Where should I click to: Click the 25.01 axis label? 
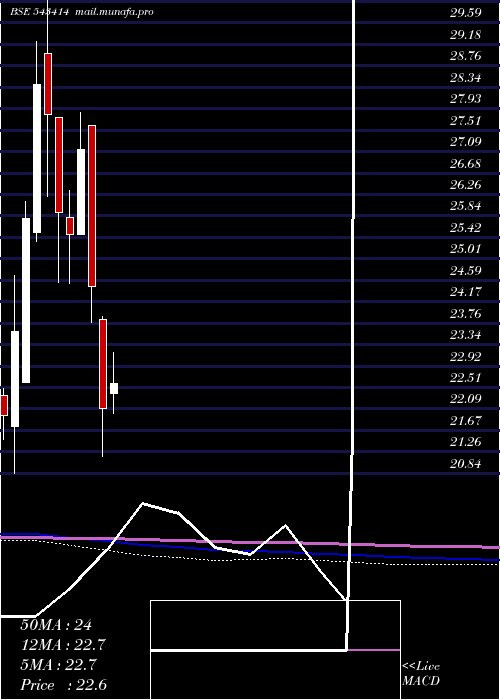click(466, 249)
